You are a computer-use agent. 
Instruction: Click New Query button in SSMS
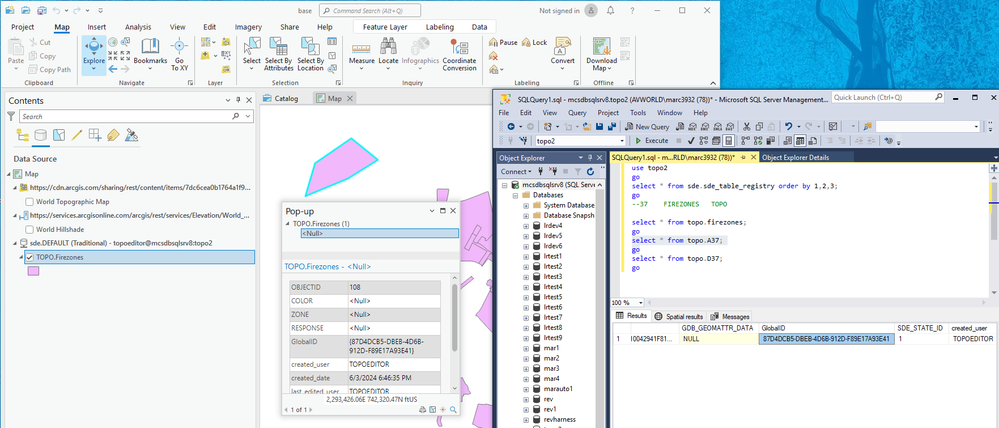click(647, 127)
